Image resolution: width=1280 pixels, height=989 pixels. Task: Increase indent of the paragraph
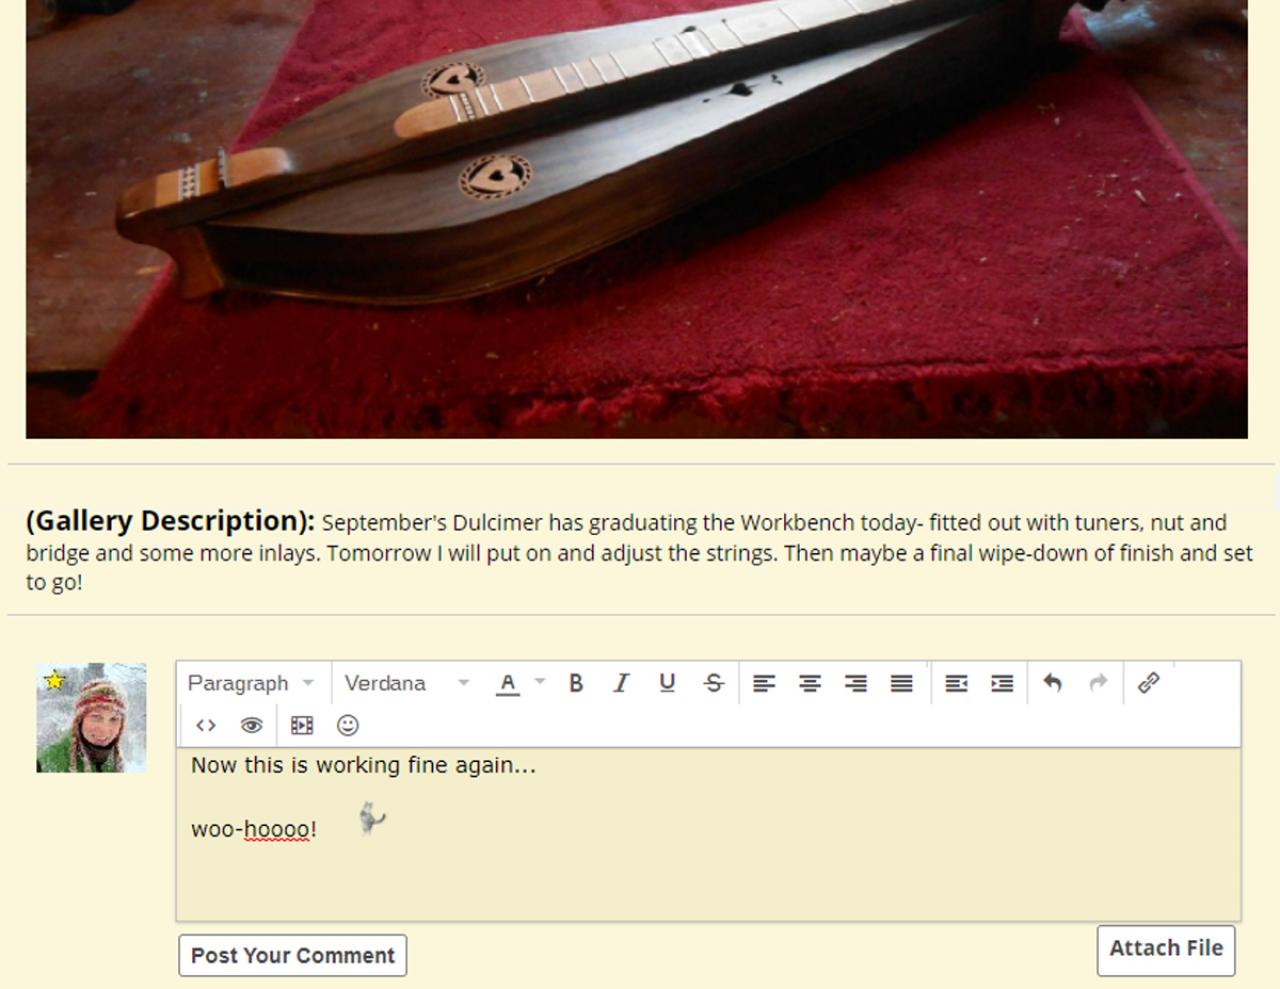[1002, 683]
